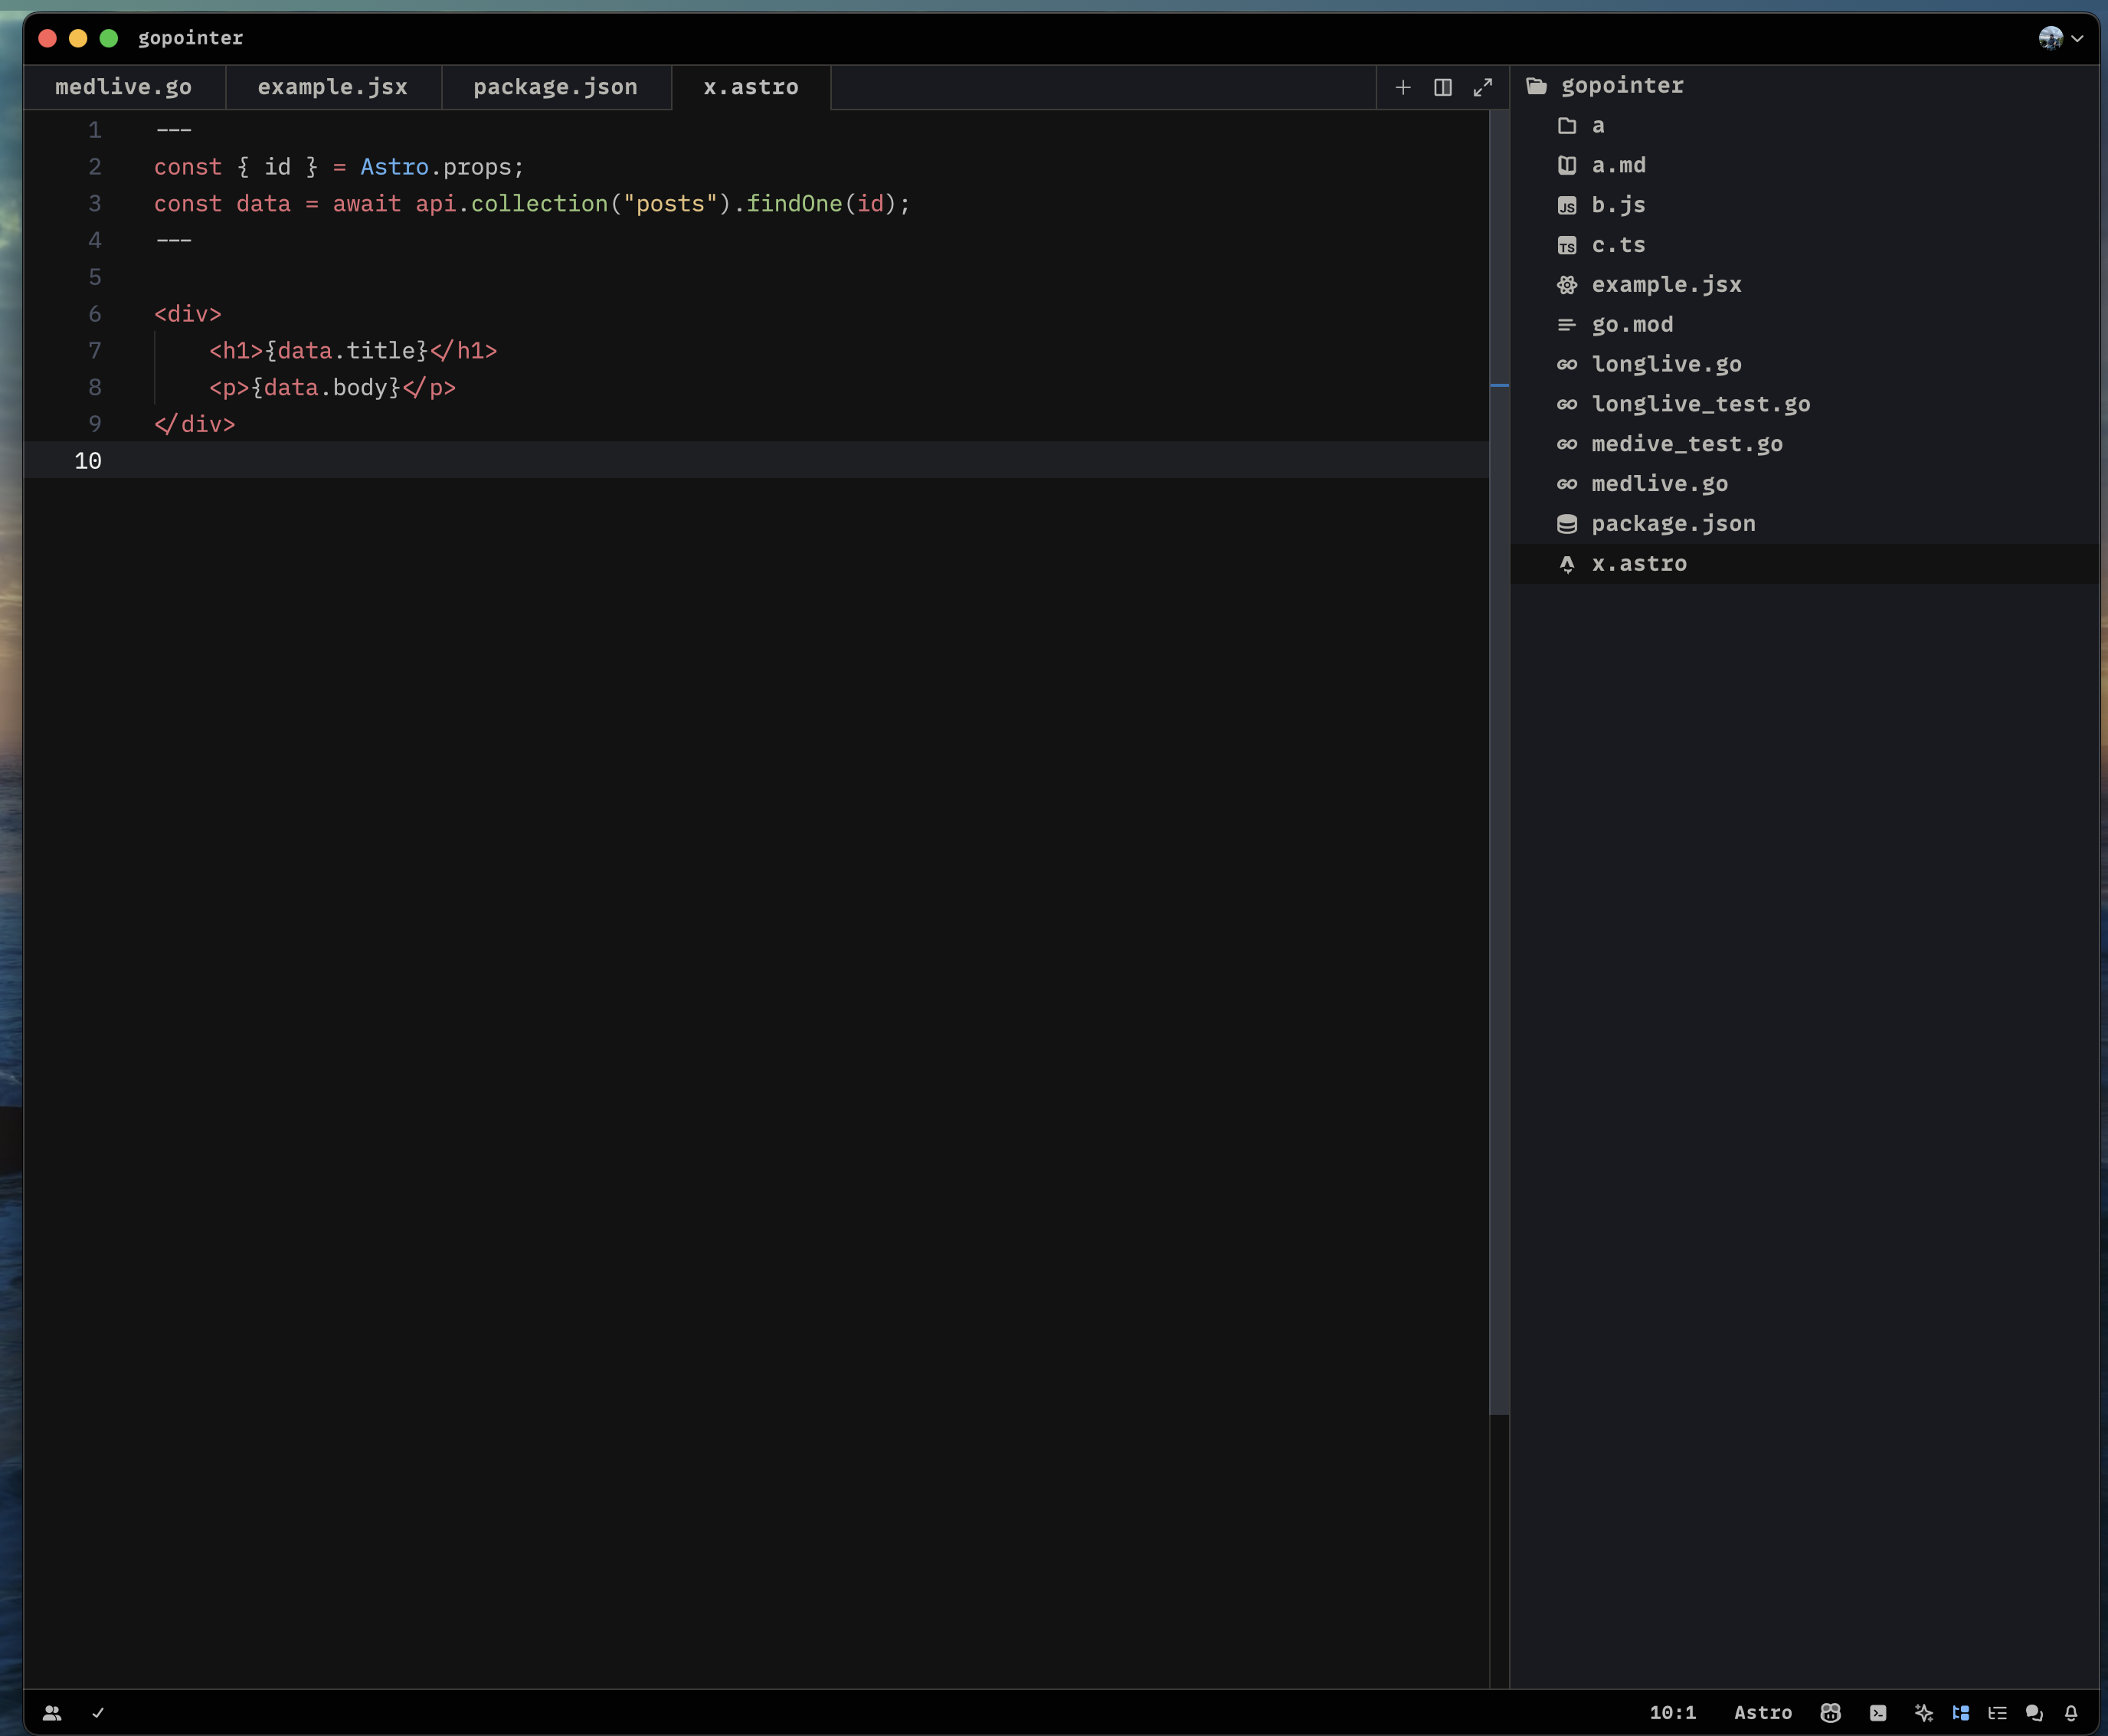Image resolution: width=2108 pixels, height=1736 pixels.
Task: Click the diagnostics checkmark icon
Action: [98, 1713]
